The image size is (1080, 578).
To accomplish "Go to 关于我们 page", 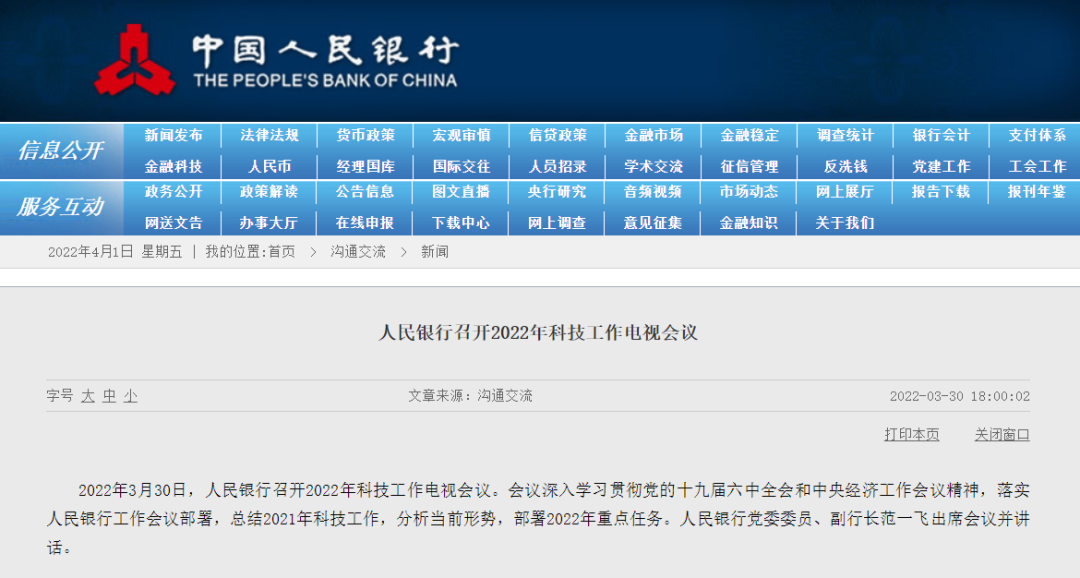I will (x=845, y=223).
